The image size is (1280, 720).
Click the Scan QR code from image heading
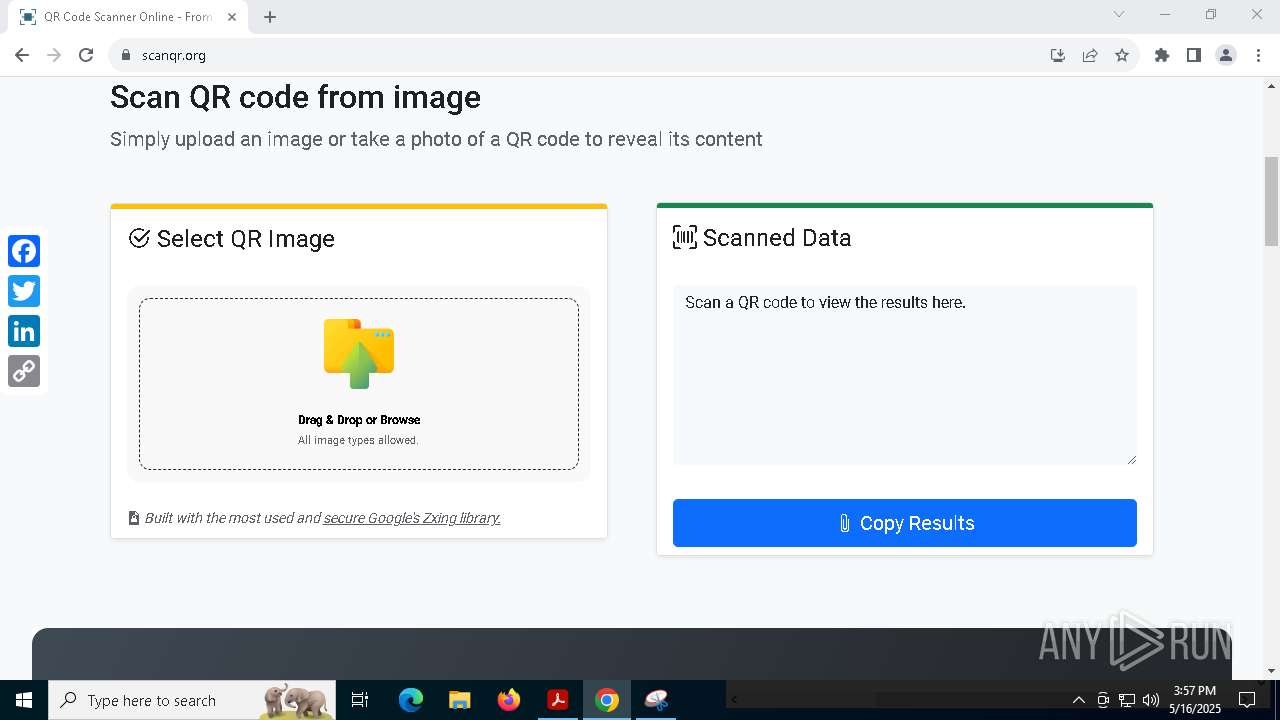tap(295, 97)
